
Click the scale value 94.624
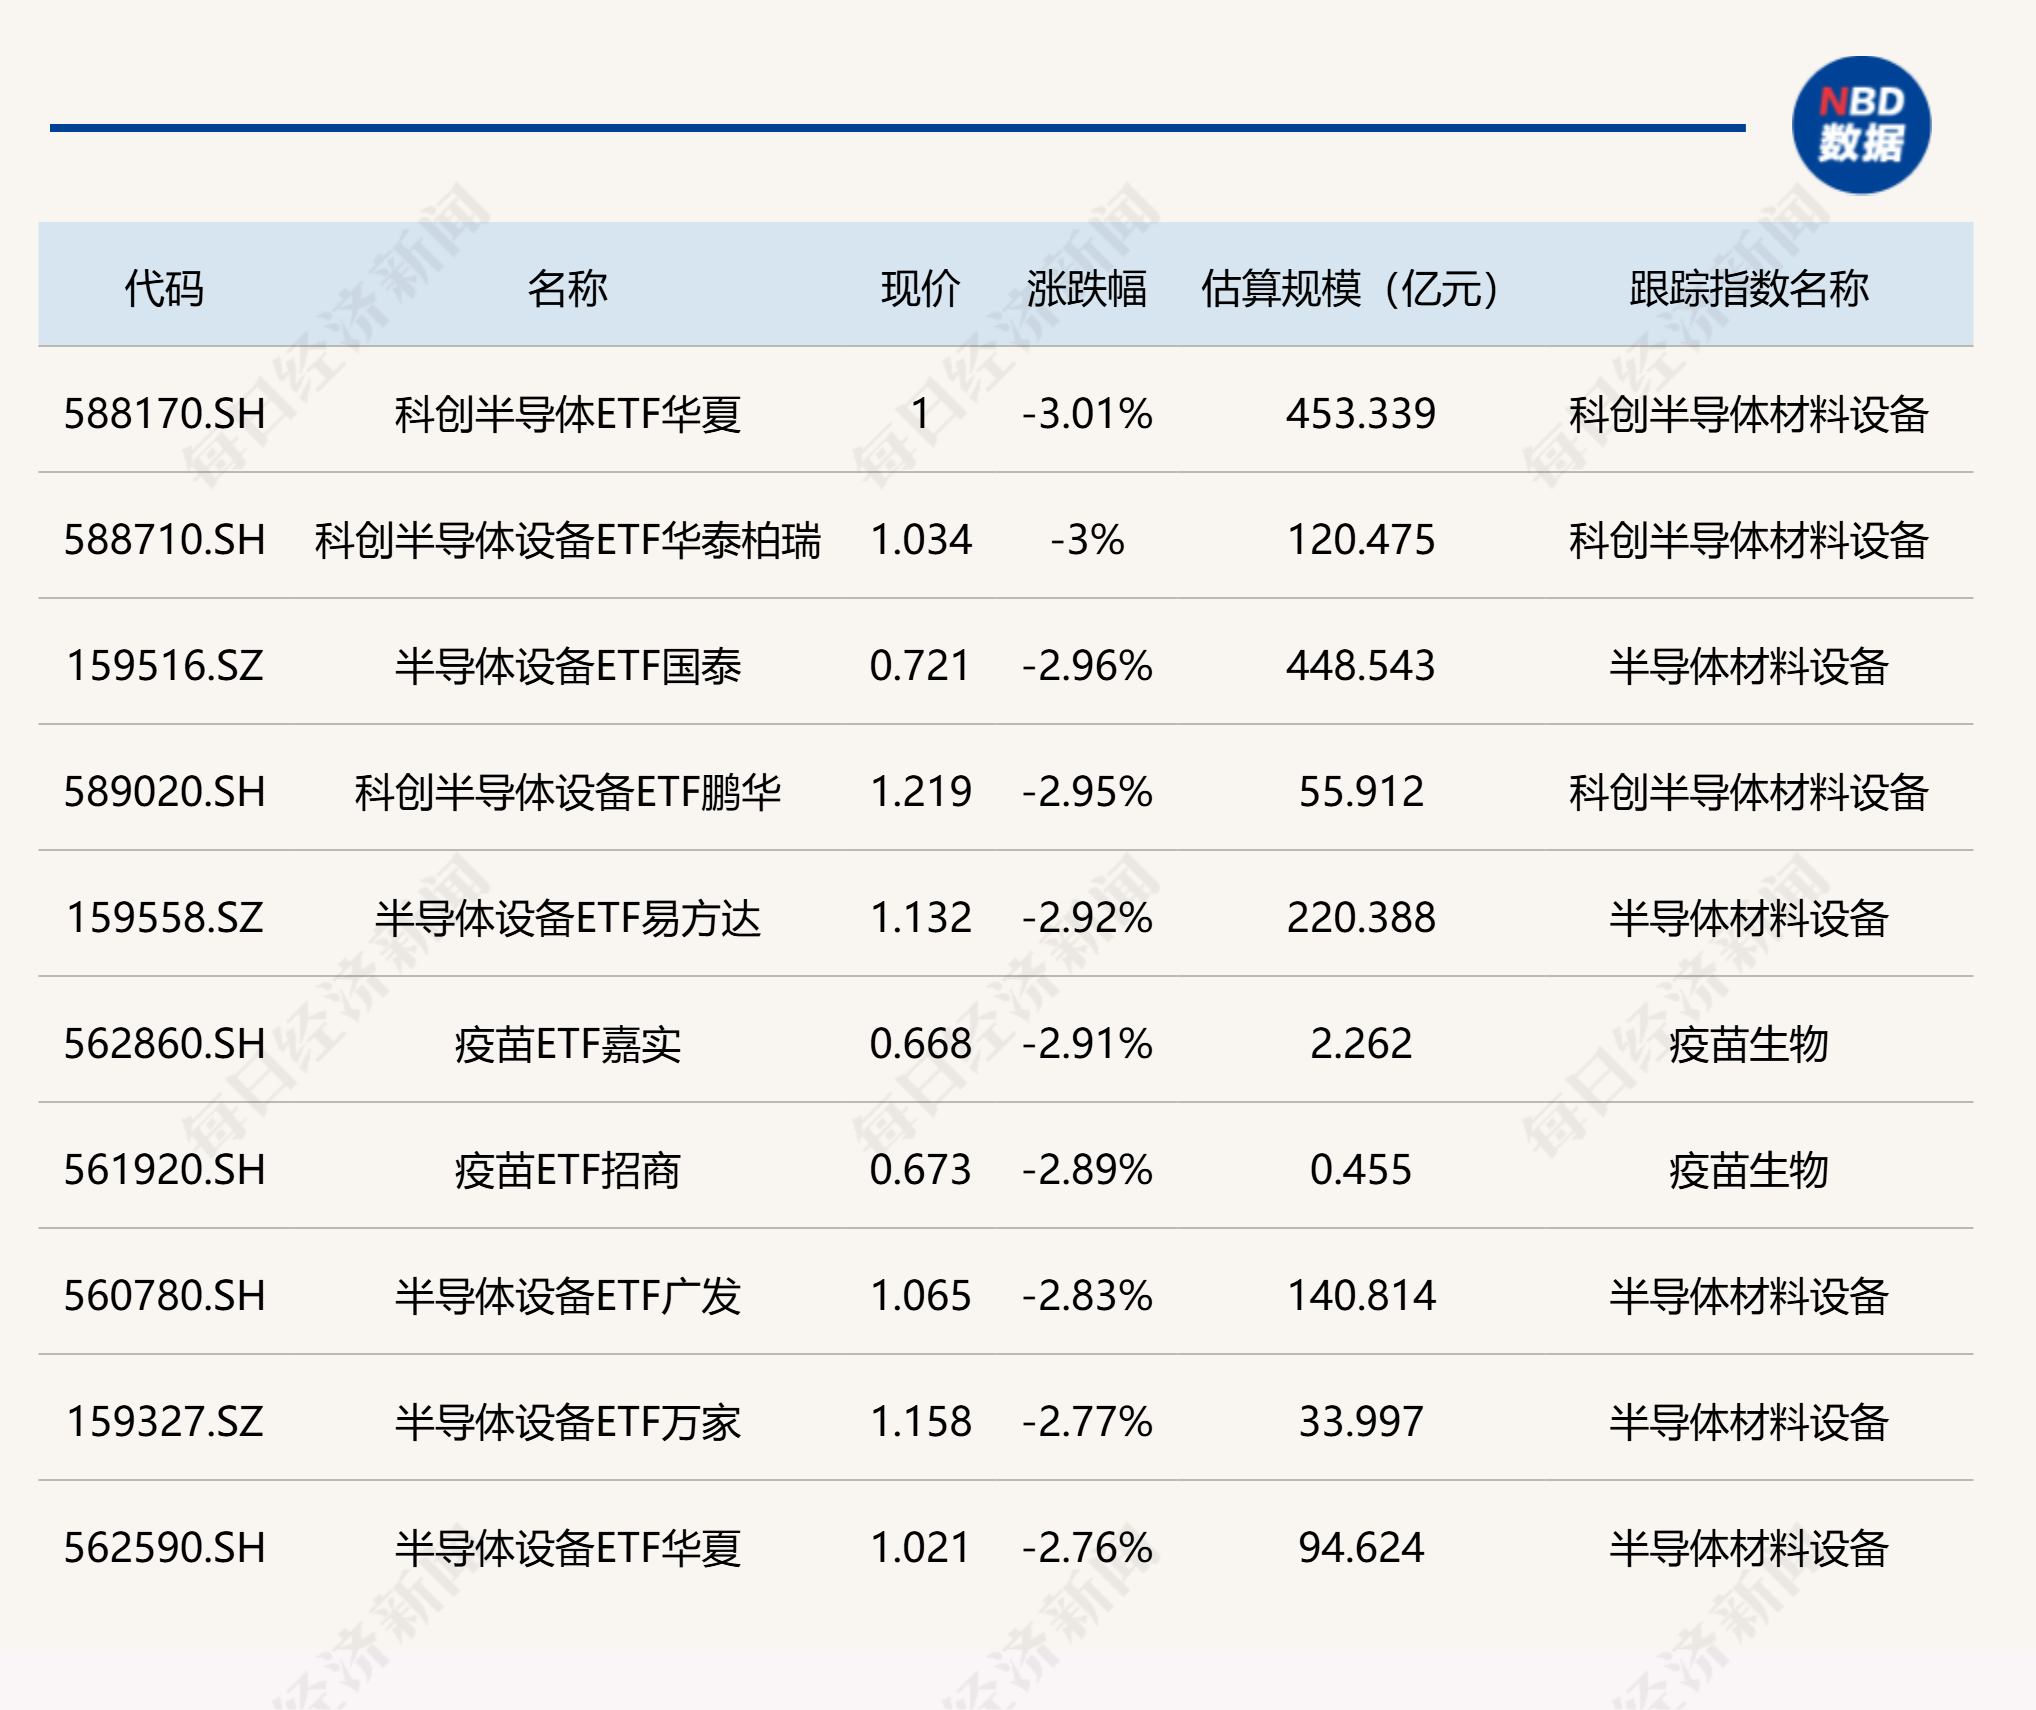1361,1548
